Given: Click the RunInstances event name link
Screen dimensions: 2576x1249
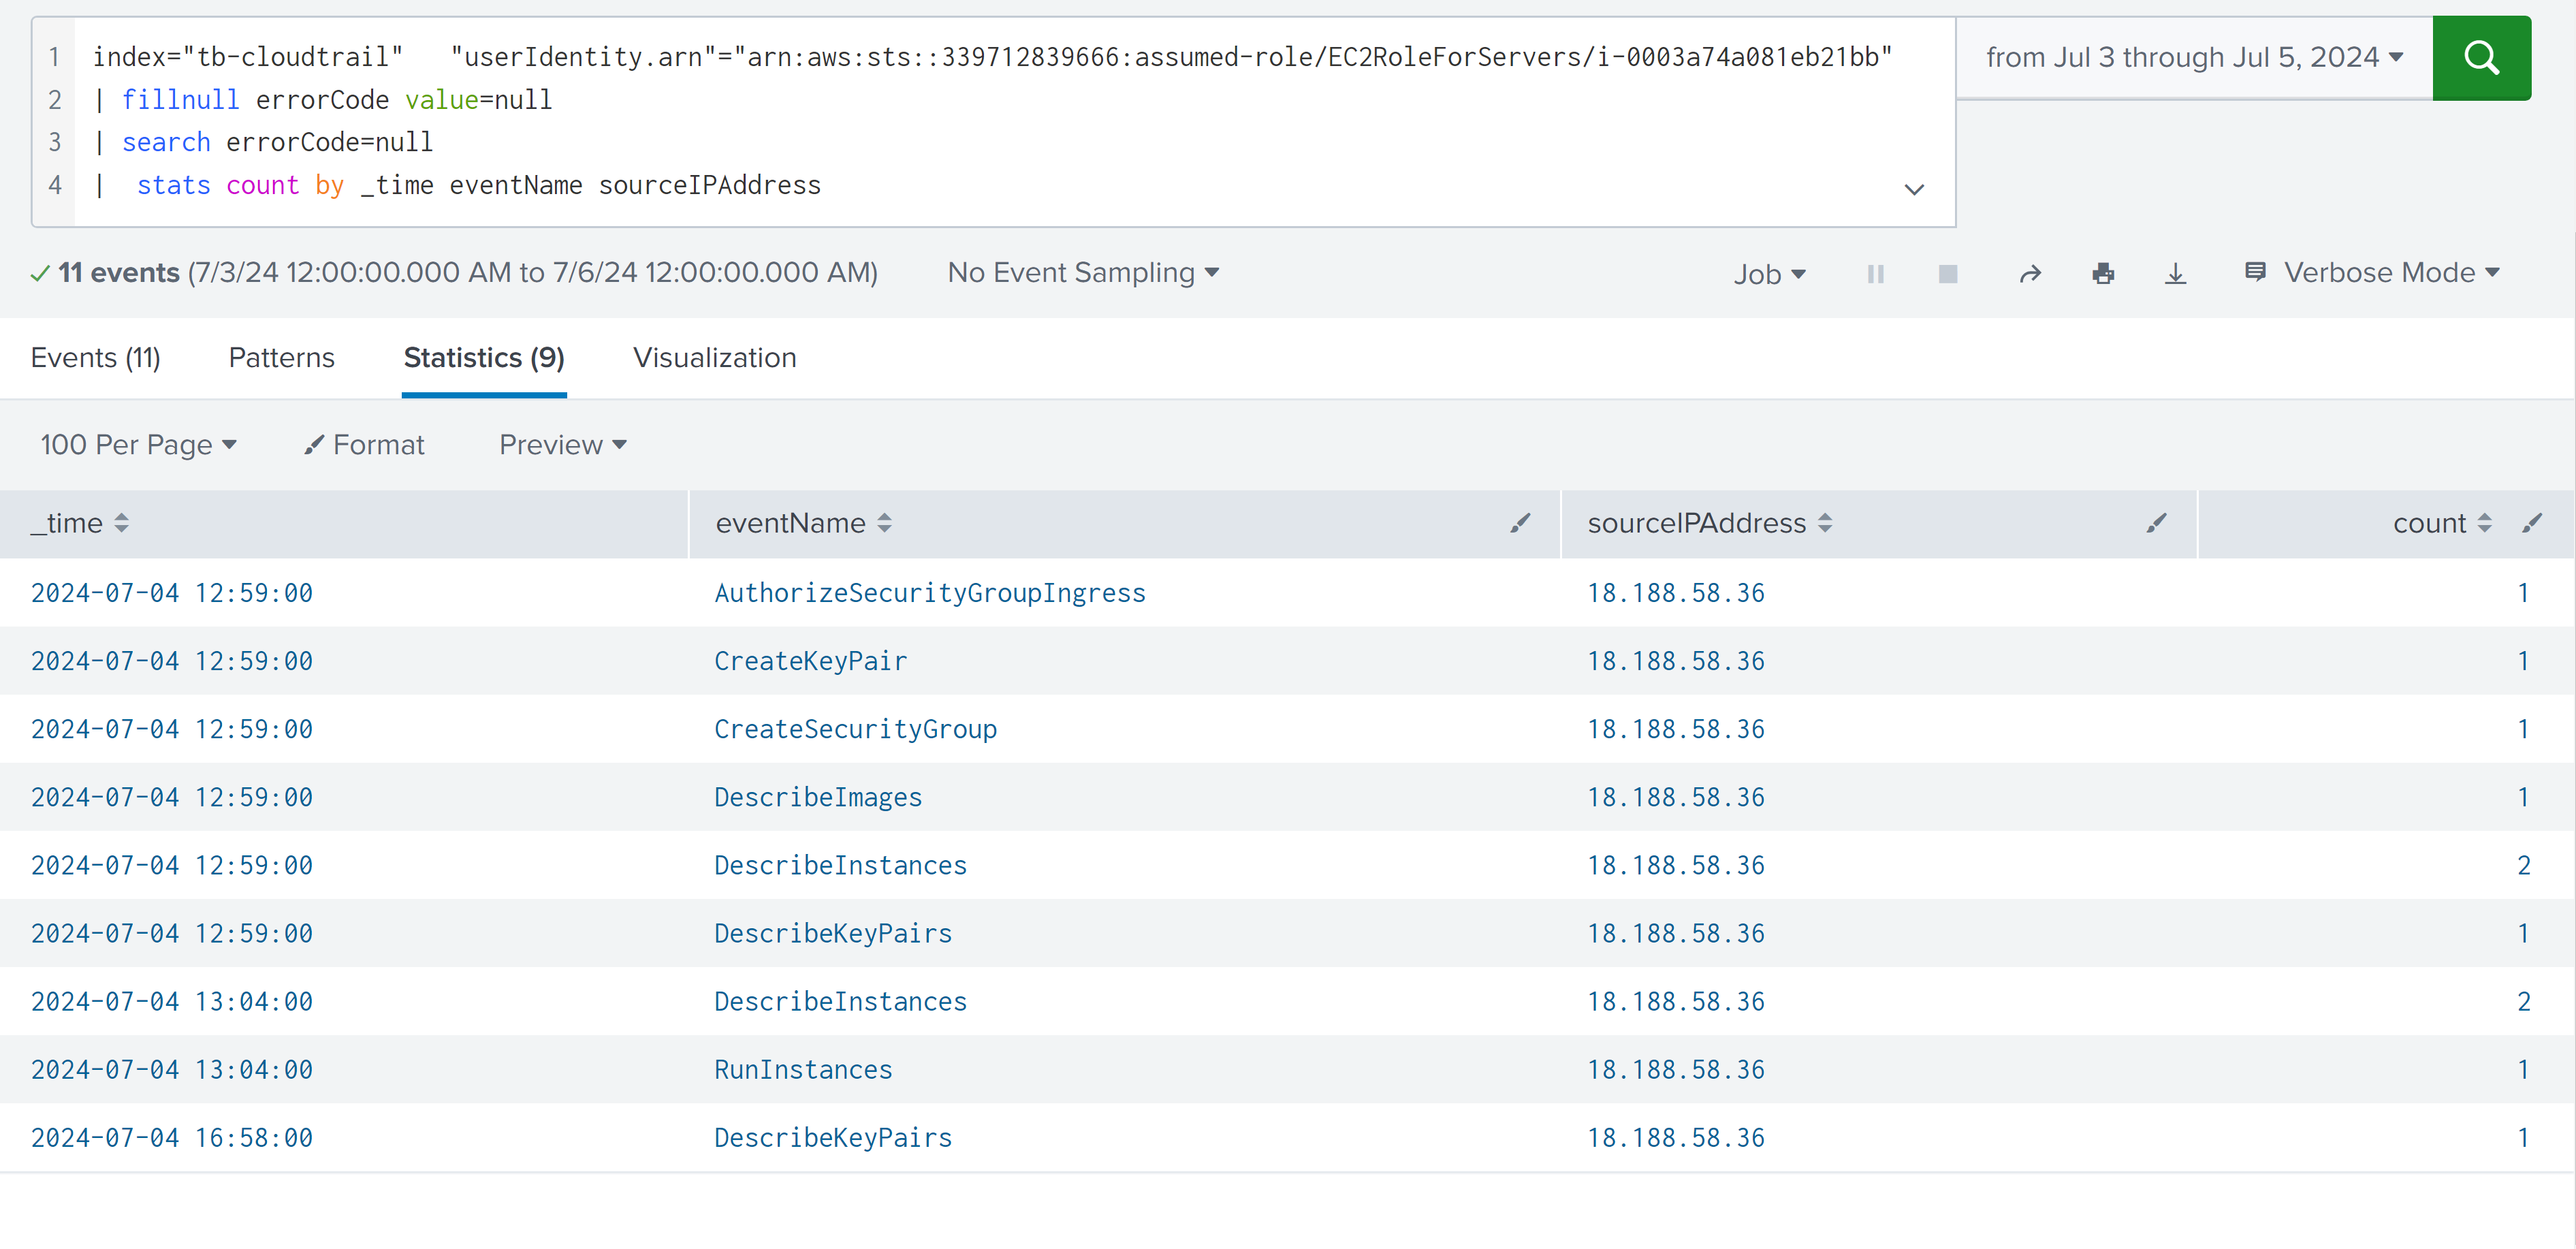Looking at the screenshot, I should (x=803, y=1070).
